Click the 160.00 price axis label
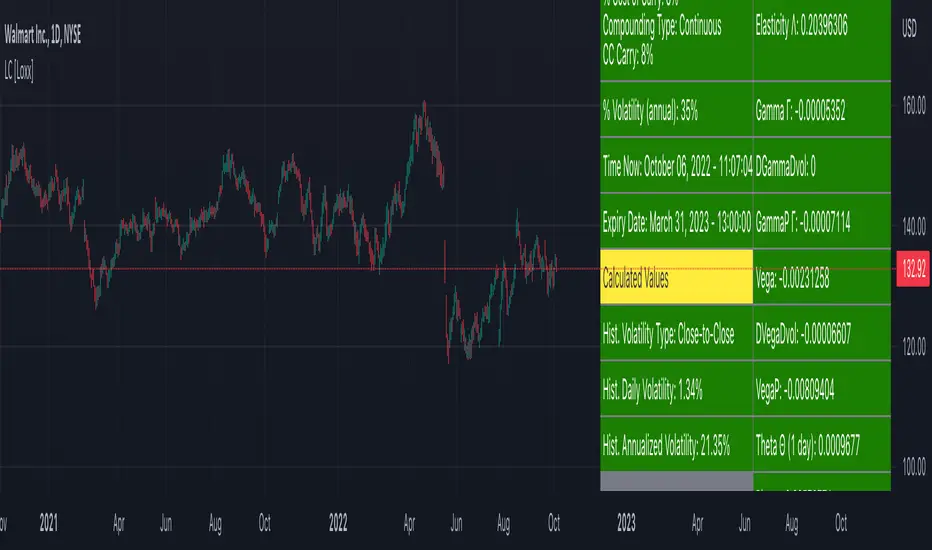 pos(910,106)
